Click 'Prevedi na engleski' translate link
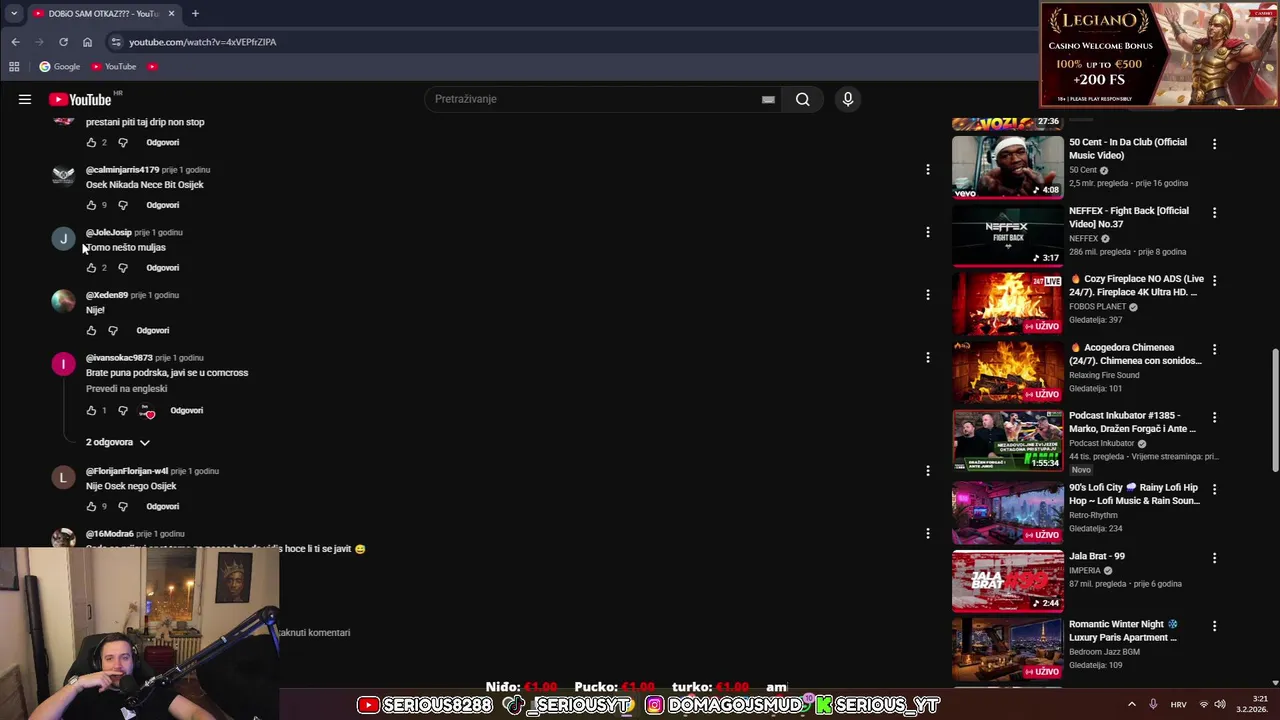 tap(126, 389)
